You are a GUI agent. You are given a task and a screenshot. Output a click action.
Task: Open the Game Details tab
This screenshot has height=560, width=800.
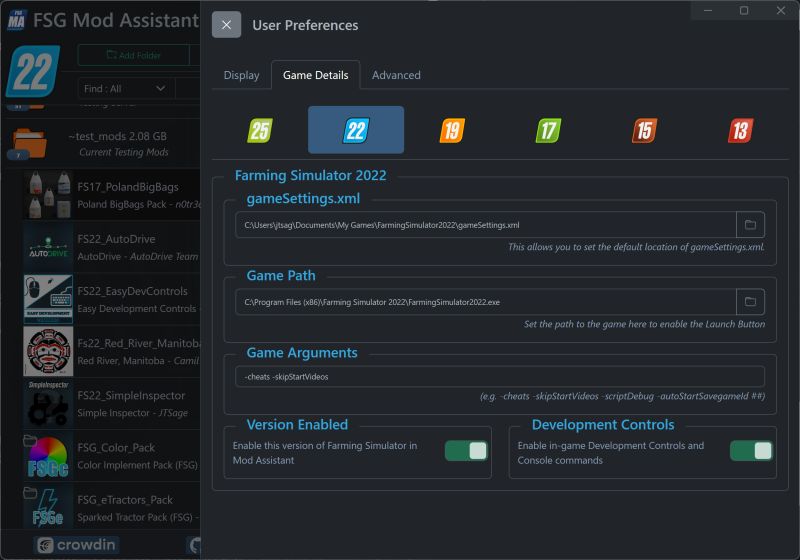point(315,75)
